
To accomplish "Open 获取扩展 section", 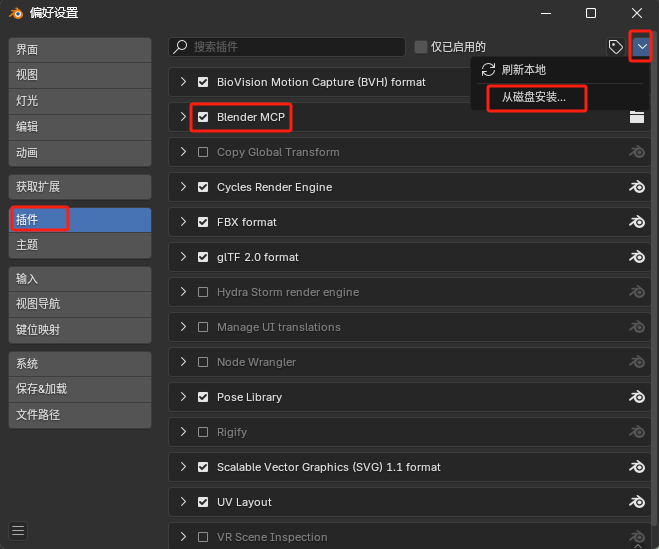I will [80, 187].
